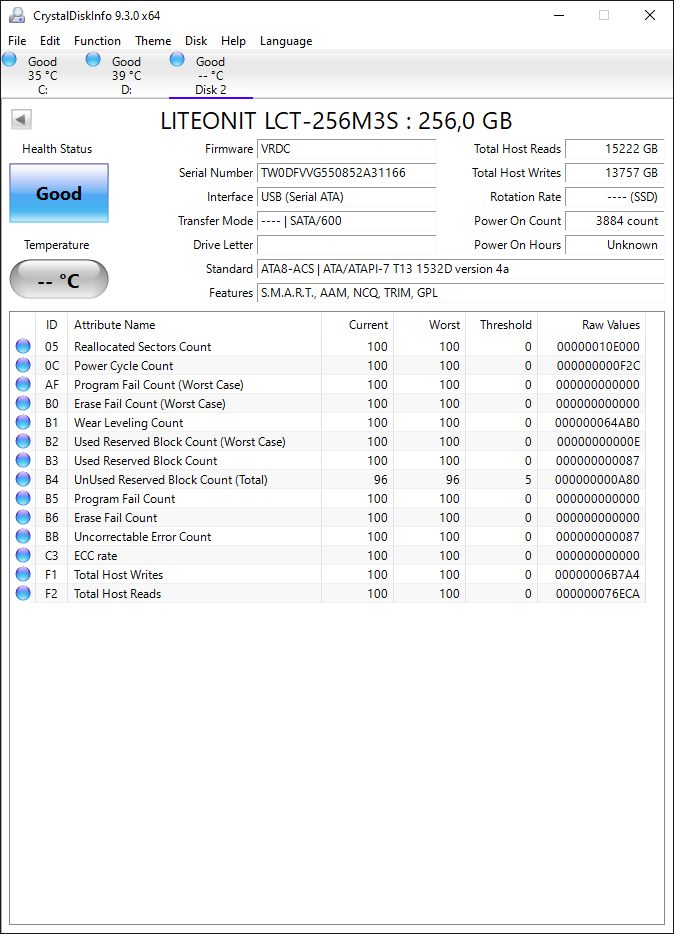Viewport: 674px width, 934px height.
Task: Select Disk 2 status orb
Action: tap(177, 59)
